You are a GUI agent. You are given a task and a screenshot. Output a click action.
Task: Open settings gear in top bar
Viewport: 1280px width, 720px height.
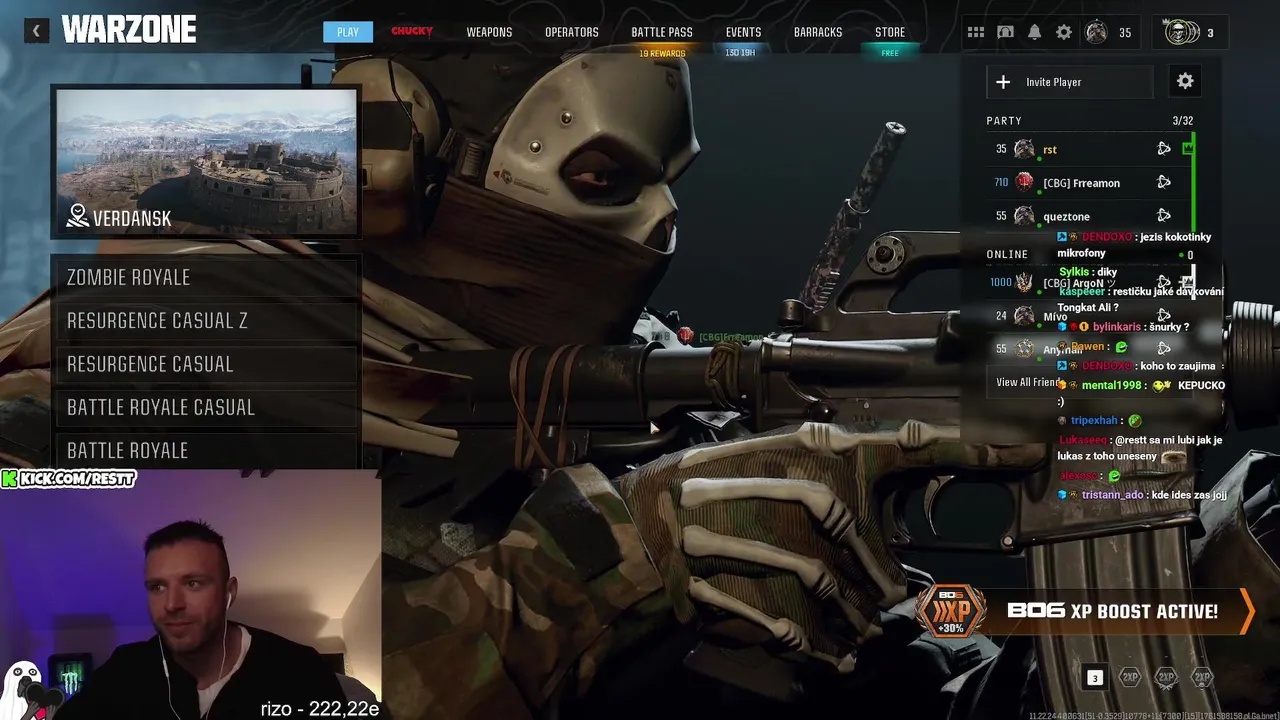click(x=1064, y=32)
